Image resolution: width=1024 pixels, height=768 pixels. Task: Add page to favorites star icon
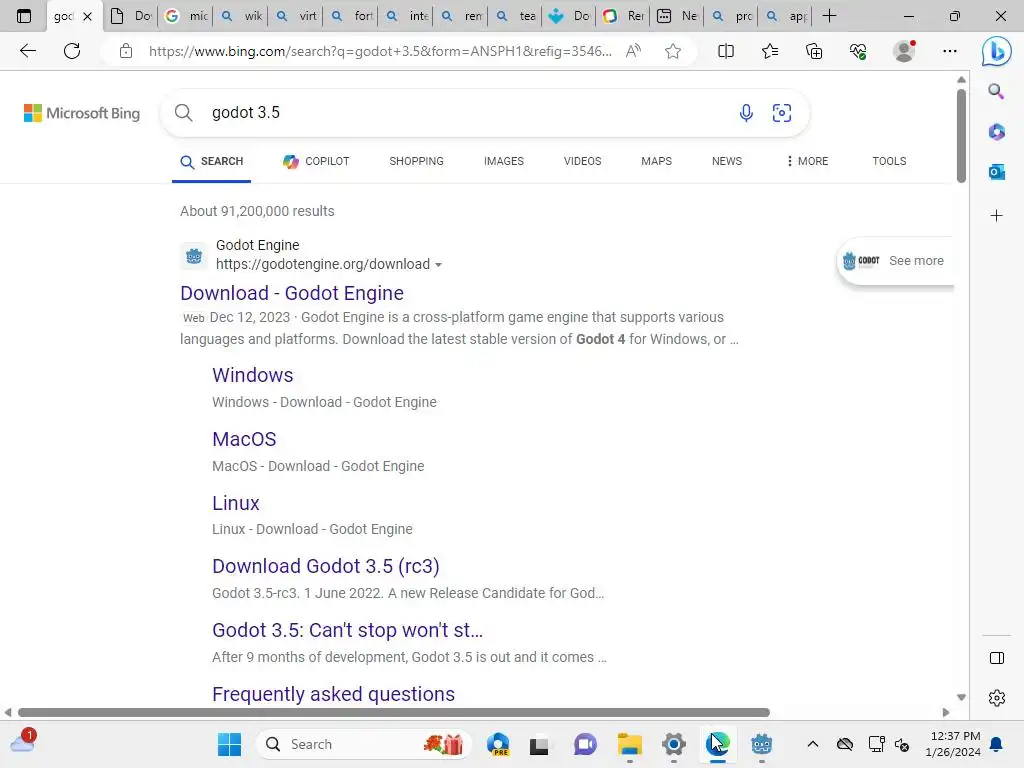click(x=673, y=51)
